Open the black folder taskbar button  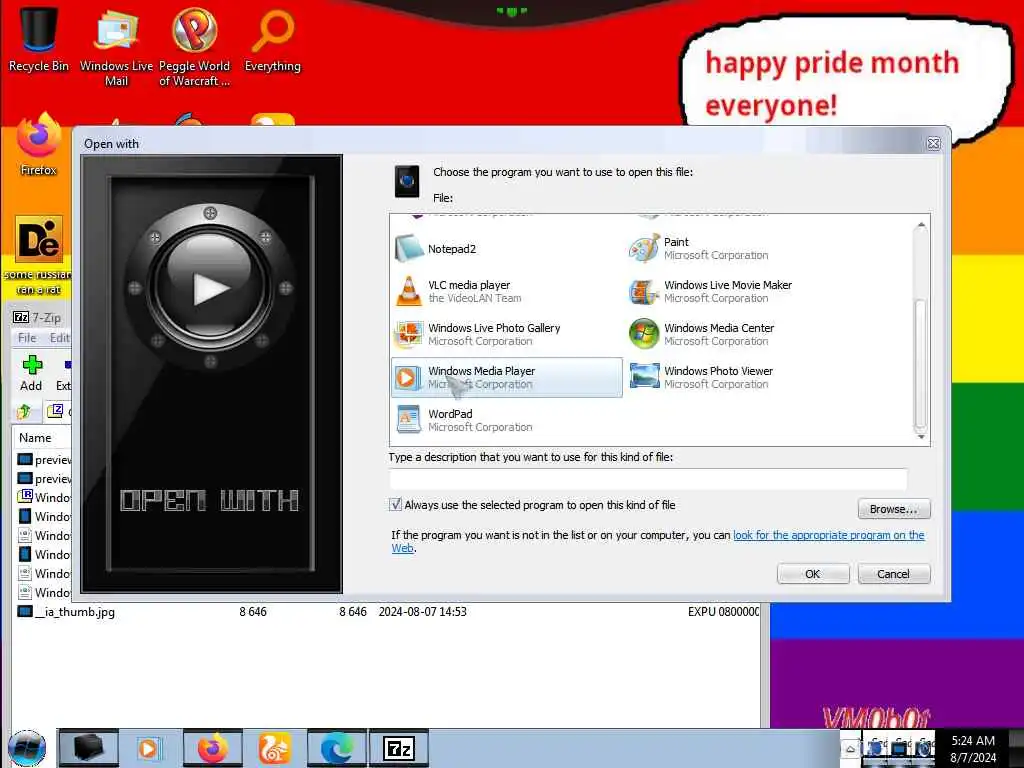pyautogui.click(x=88, y=748)
